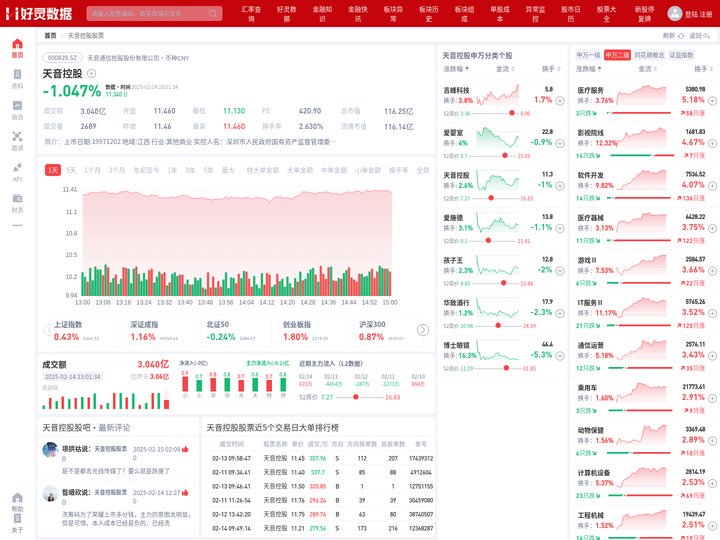
Task: Open 汇率查询 in top menu
Action: (x=251, y=13)
